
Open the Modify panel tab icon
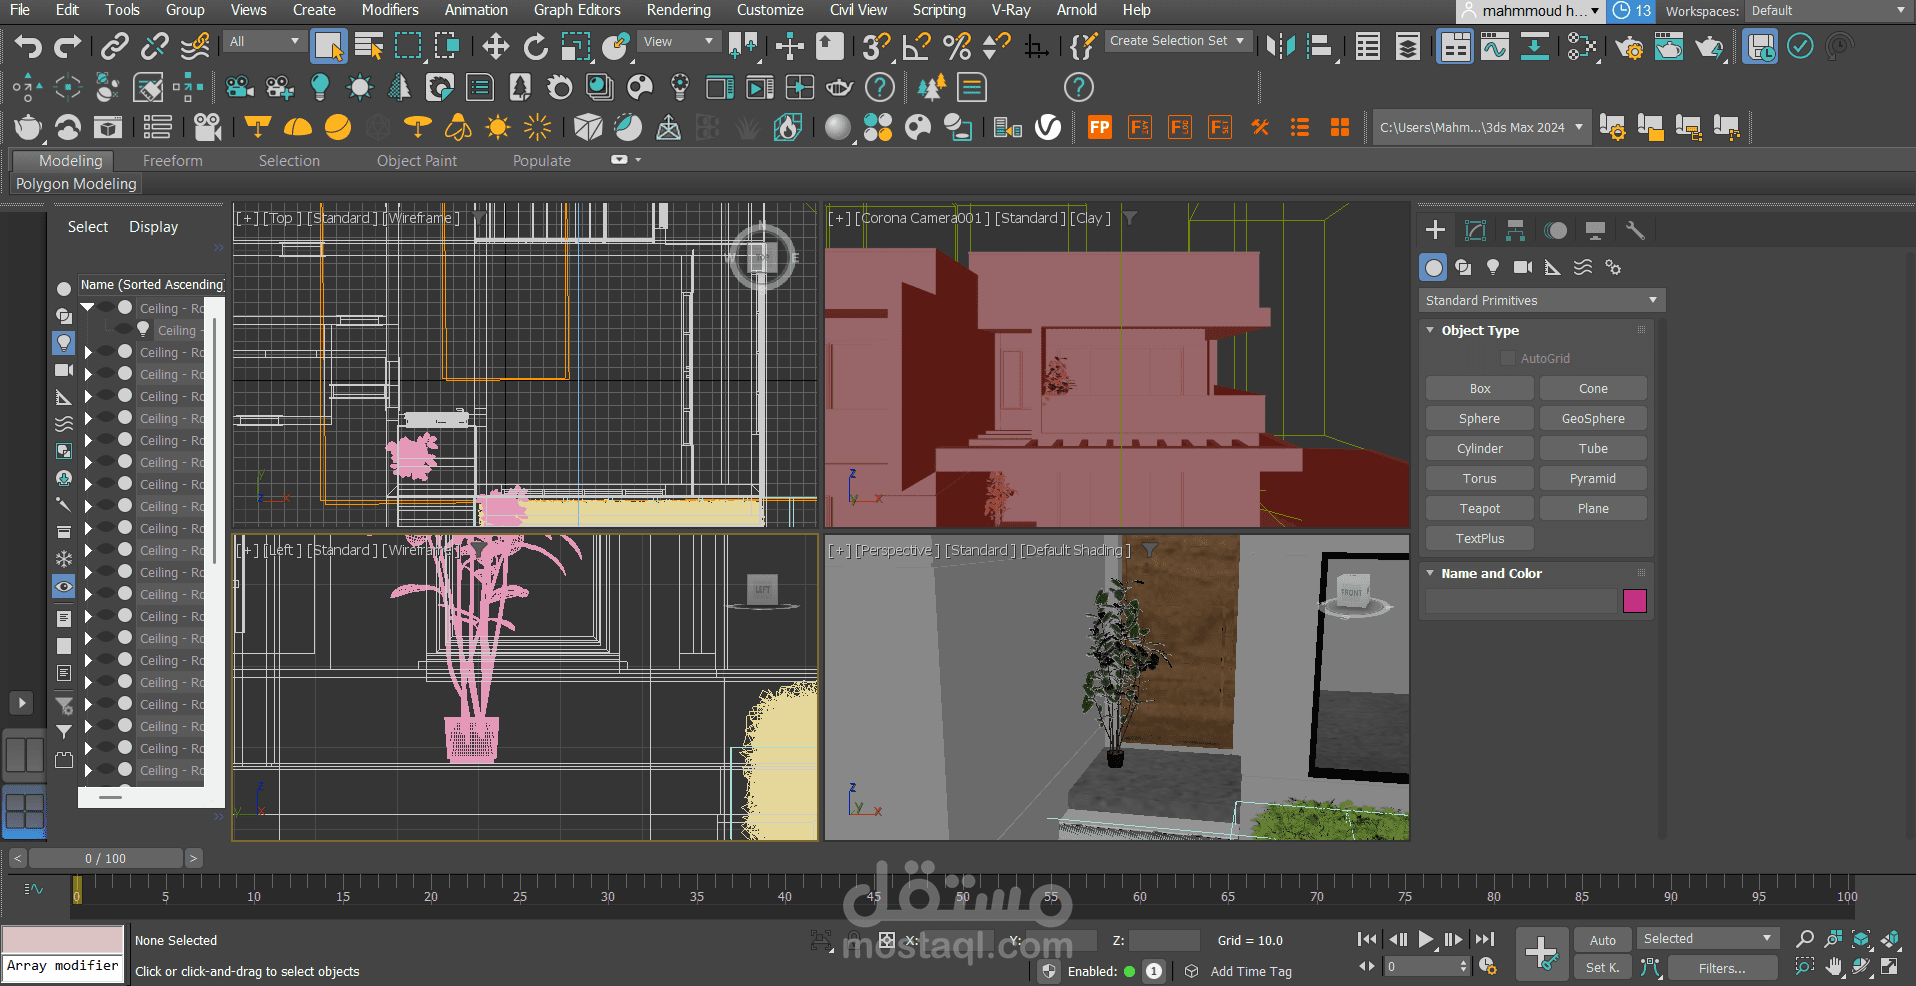coord(1475,231)
